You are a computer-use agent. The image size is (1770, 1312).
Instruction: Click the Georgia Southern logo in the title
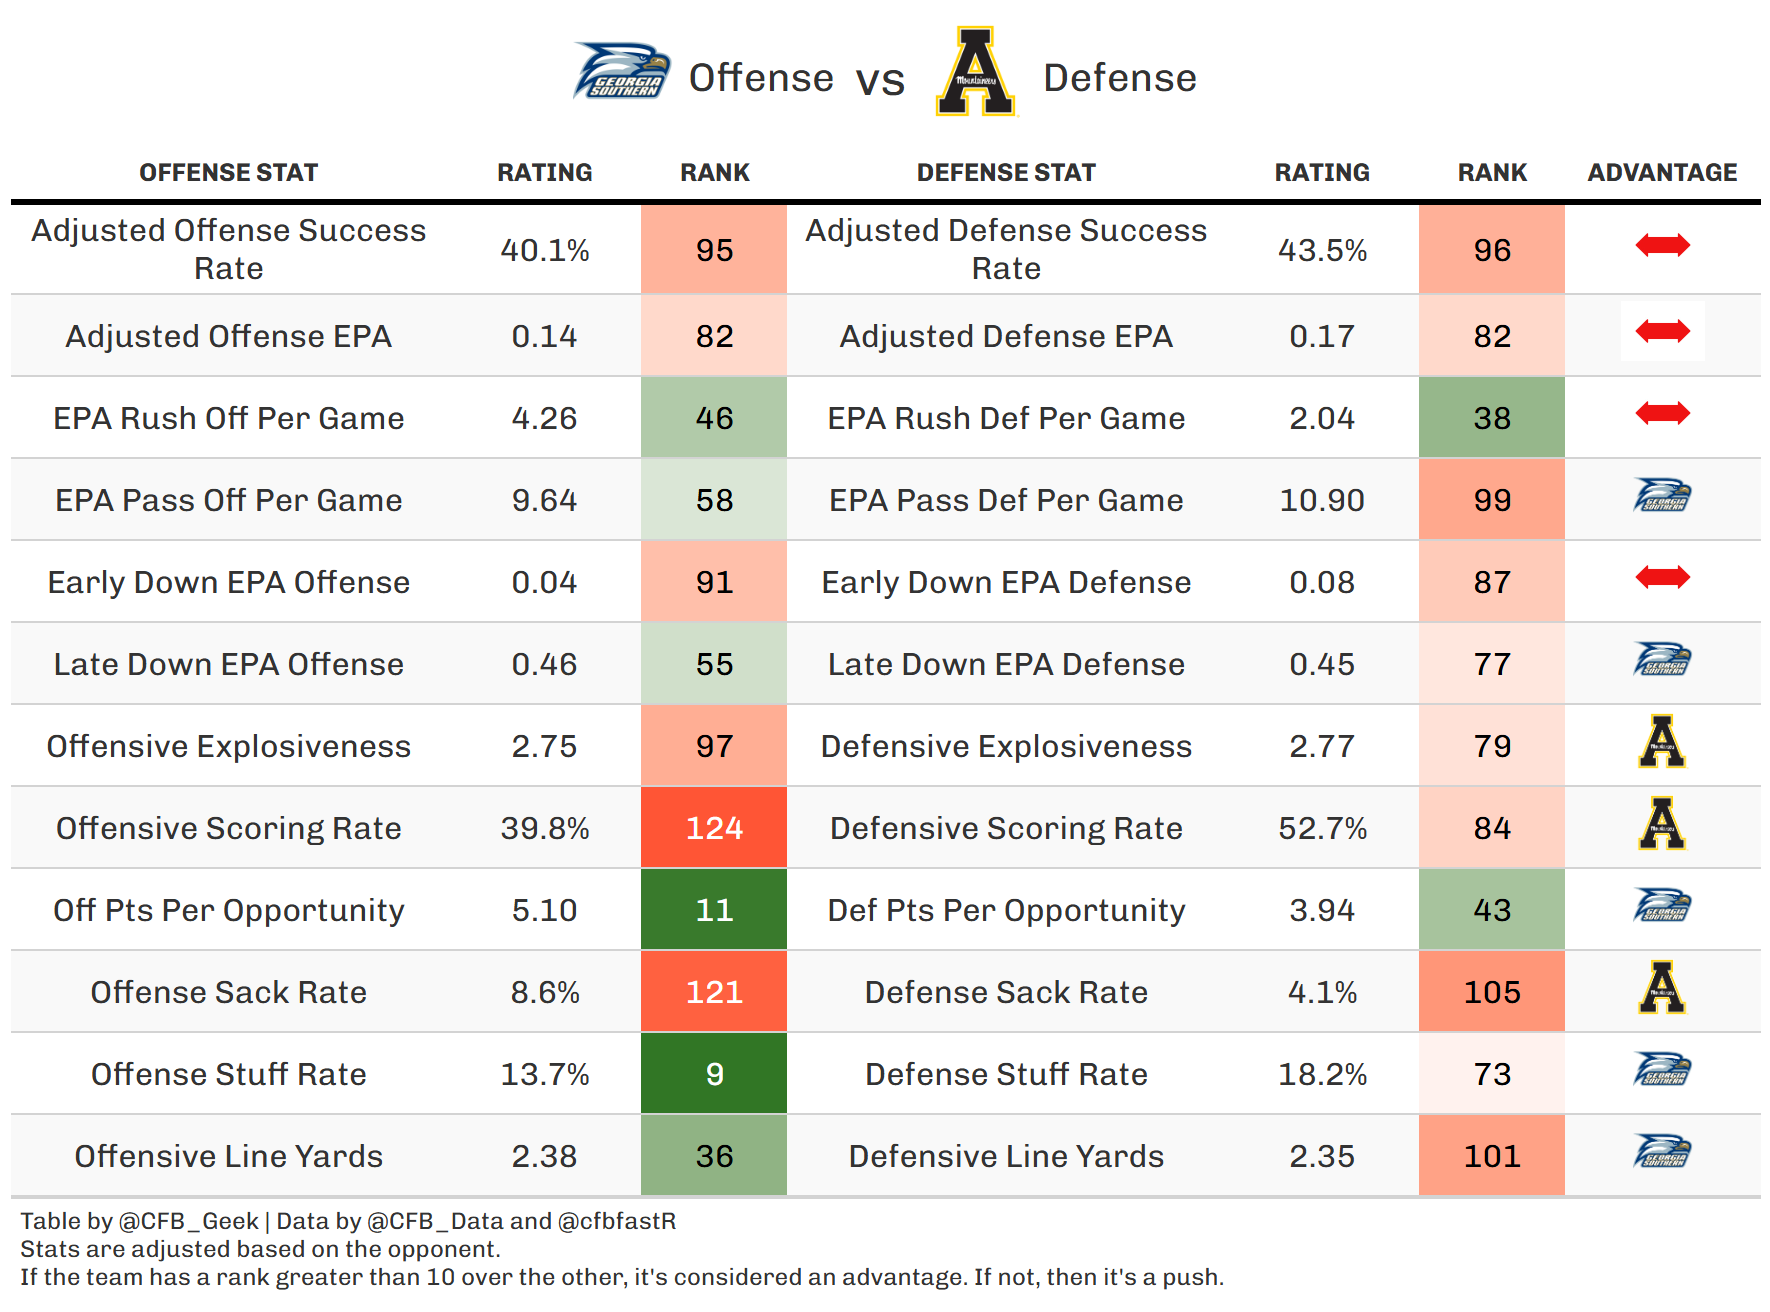[621, 72]
